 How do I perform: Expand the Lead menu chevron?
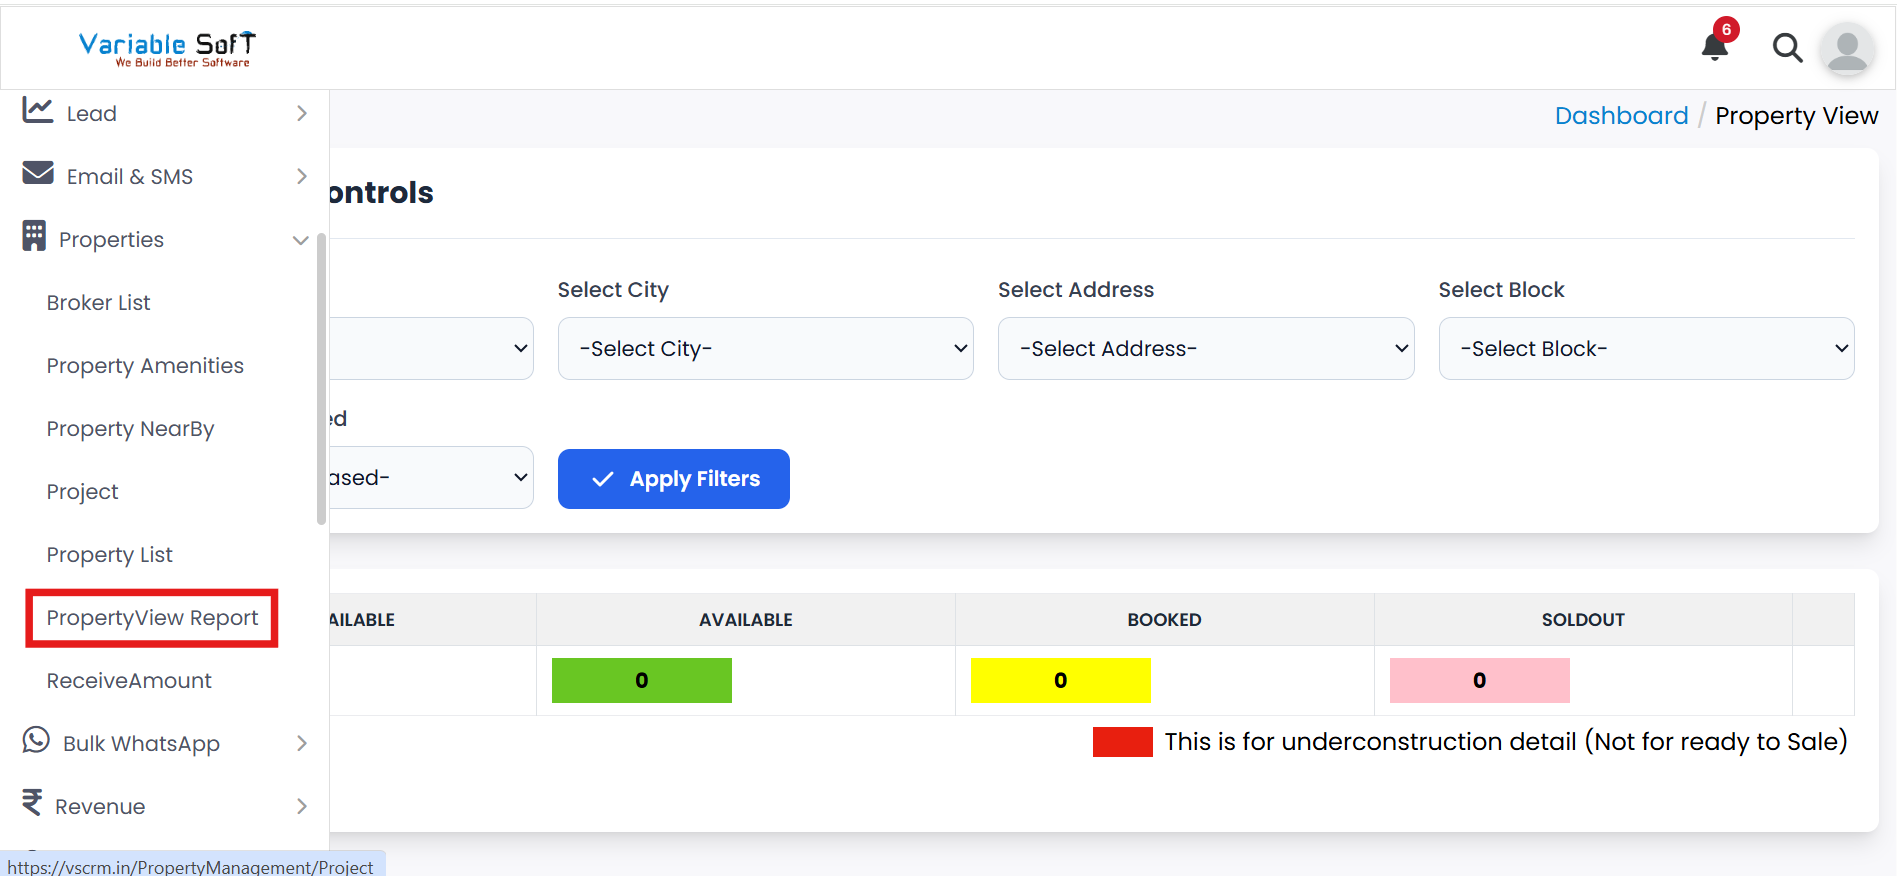pyautogui.click(x=302, y=113)
